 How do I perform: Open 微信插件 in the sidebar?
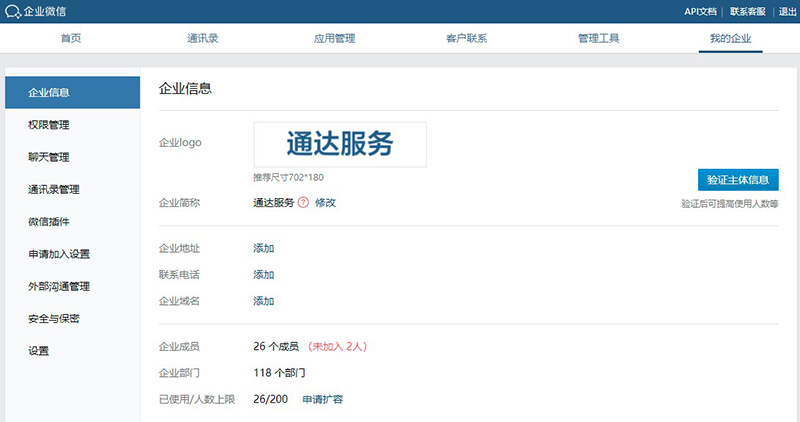[48, 221]
